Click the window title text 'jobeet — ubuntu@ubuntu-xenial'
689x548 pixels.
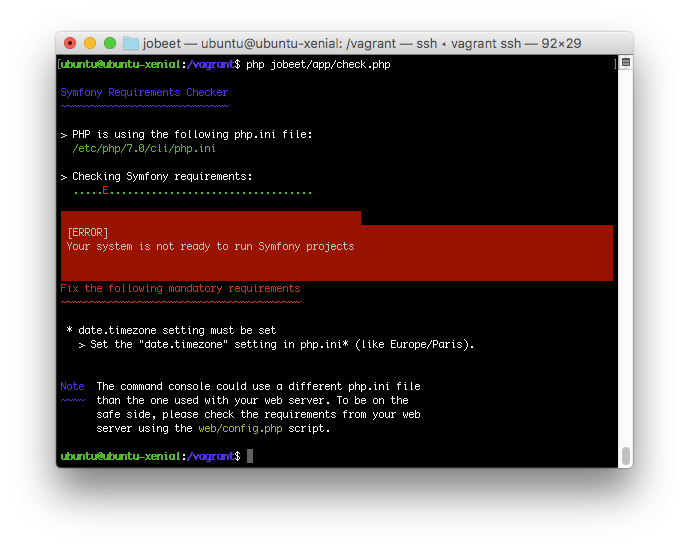click(x=241, y=44)
